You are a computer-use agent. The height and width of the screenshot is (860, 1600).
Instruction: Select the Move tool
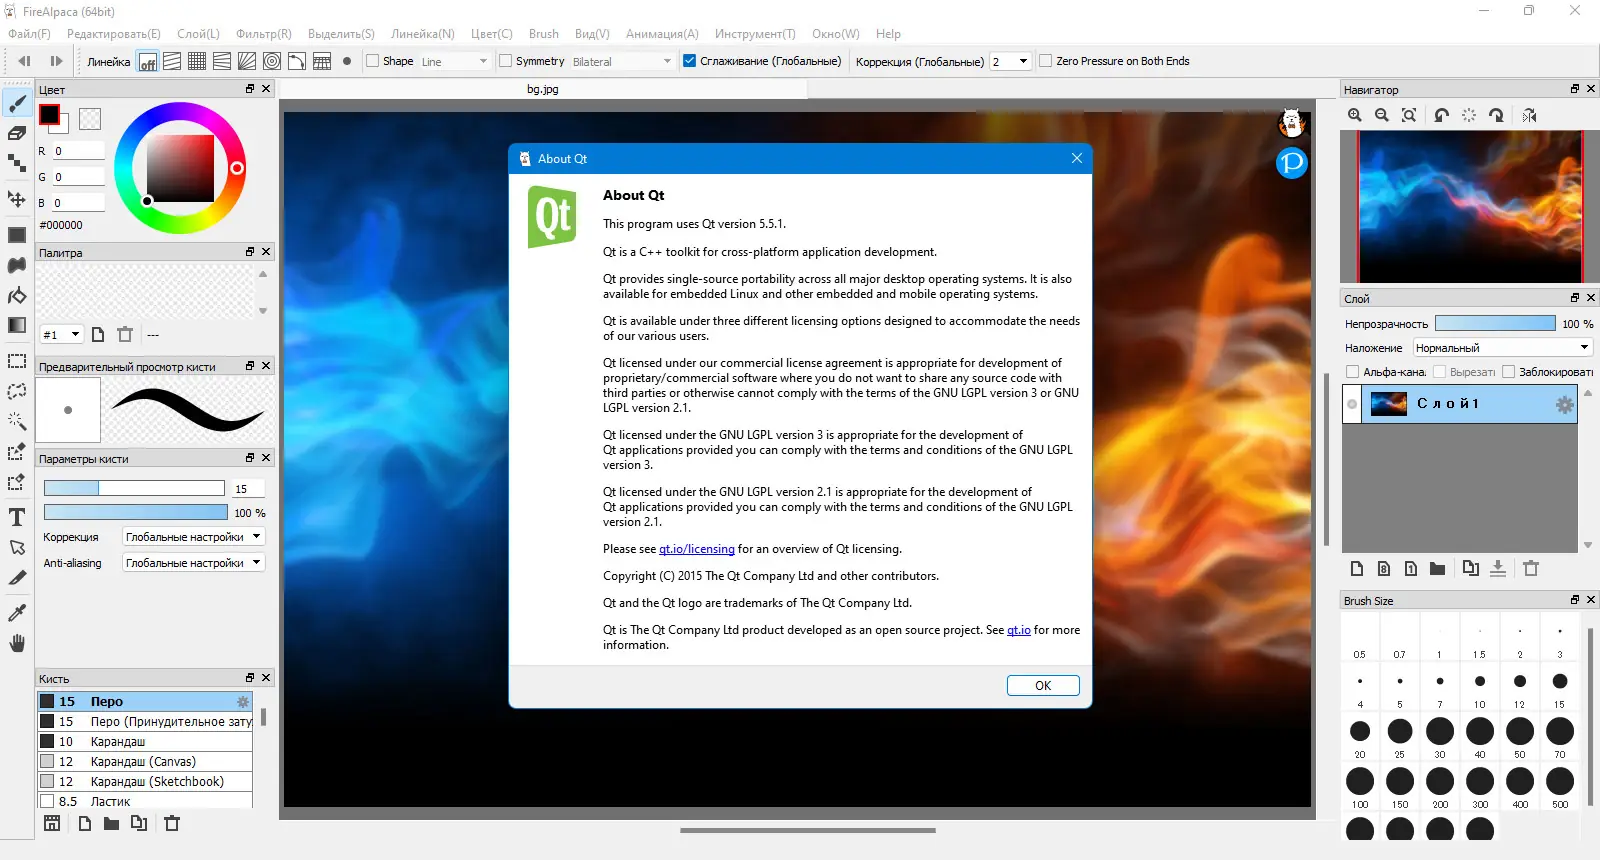(17, 198)
